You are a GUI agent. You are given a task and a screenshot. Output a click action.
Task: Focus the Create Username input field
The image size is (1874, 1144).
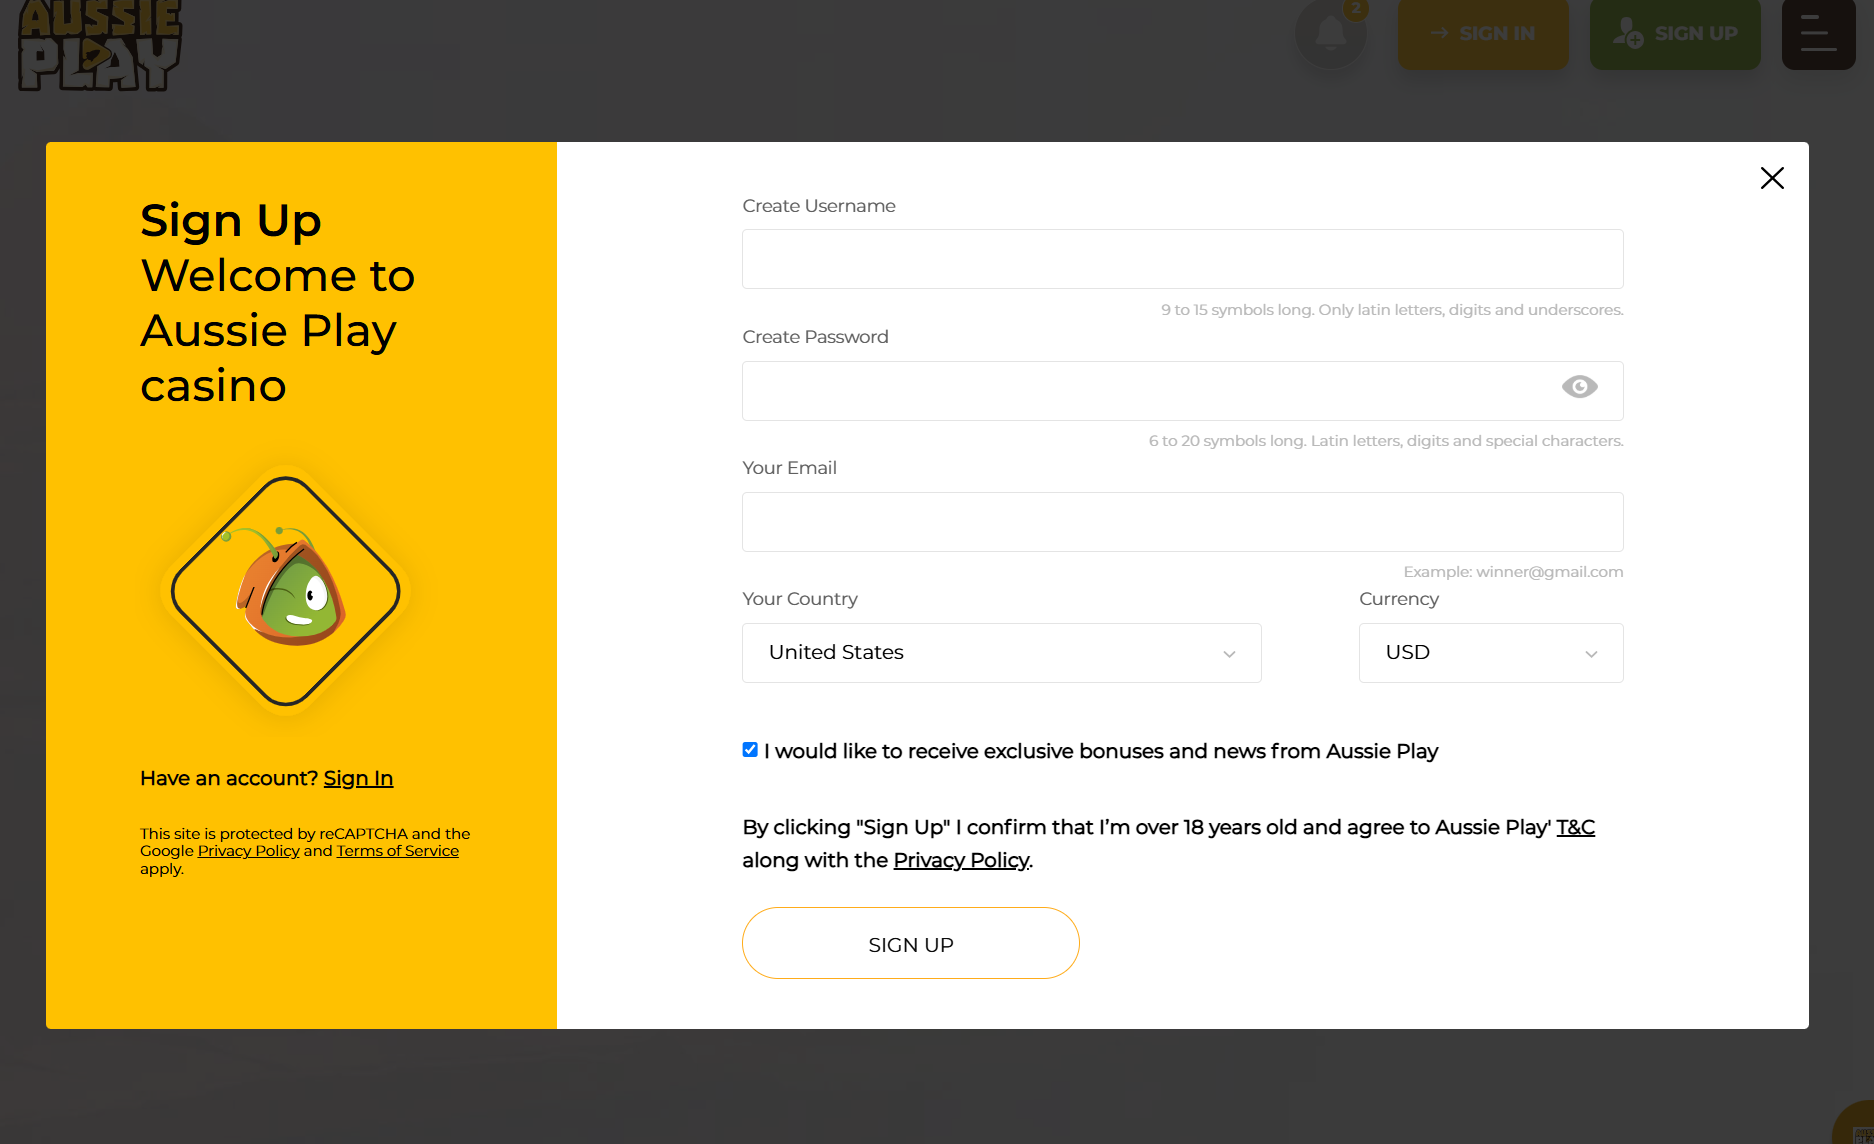pyautogui.click(x=1182, y=259)
